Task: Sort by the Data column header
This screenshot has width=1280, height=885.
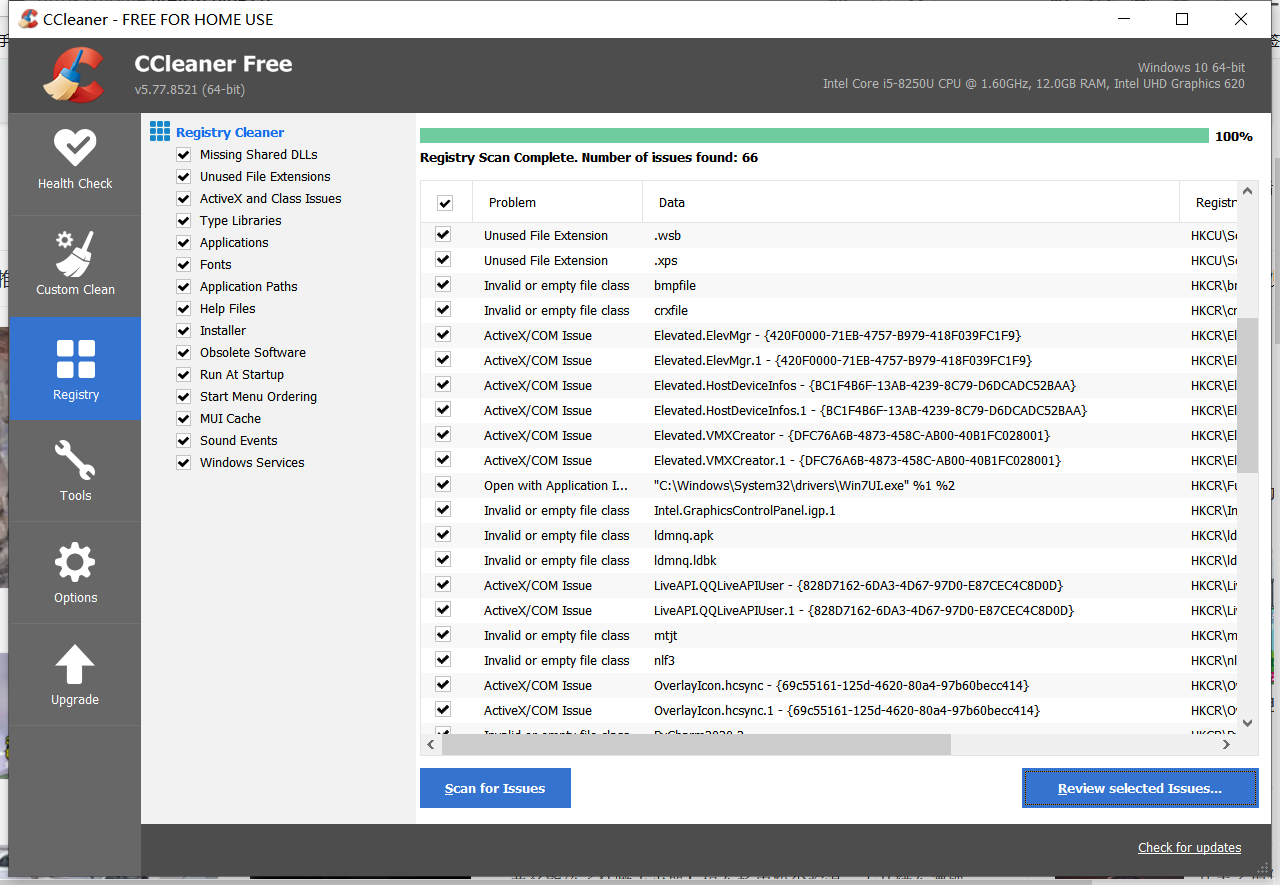Action: tap(911, 202)
